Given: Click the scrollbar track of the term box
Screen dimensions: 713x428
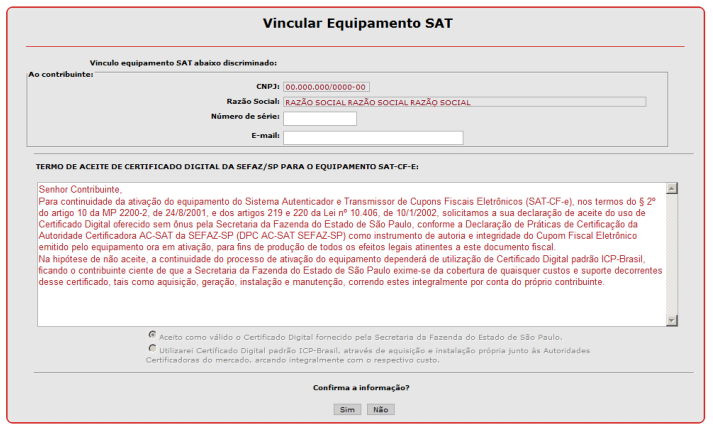Looking at the screenshot, I should click(672, 254).
